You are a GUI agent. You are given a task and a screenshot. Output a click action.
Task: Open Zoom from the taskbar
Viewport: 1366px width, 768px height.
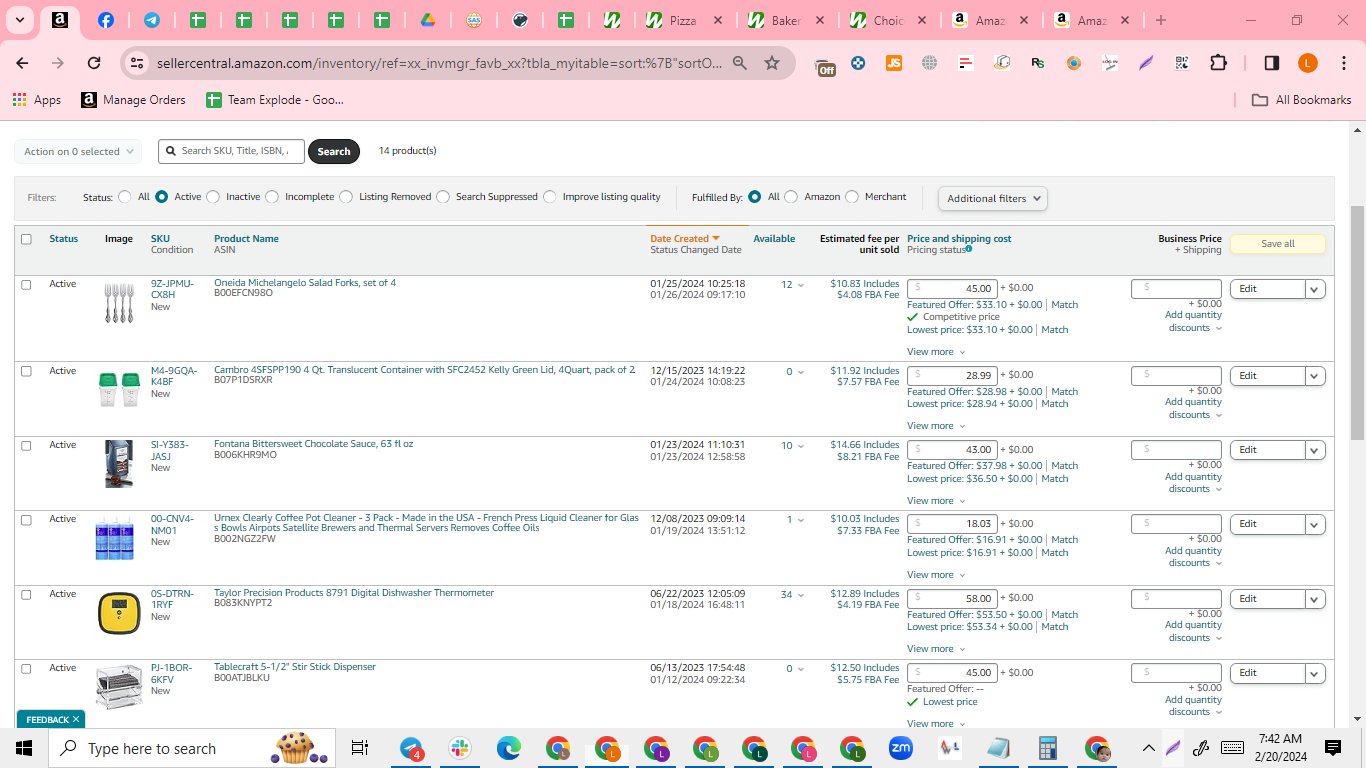click(901, 748)
